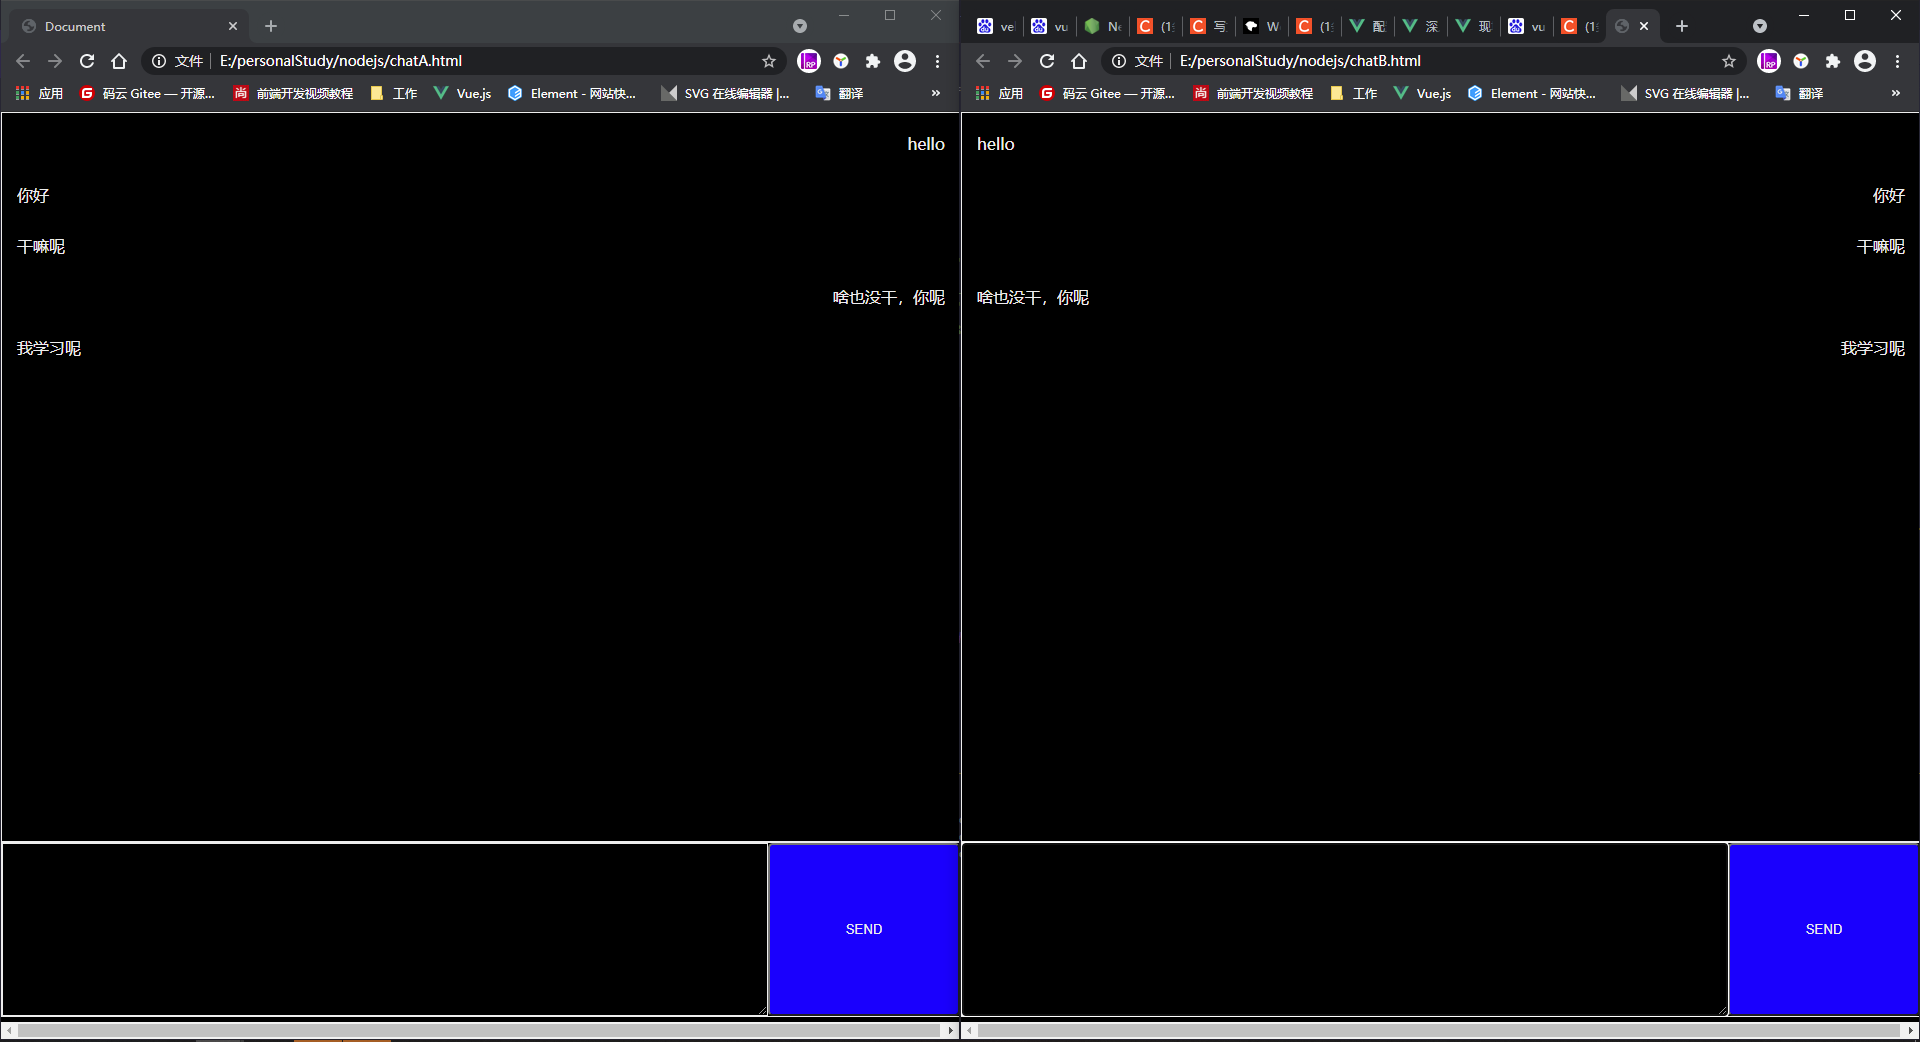Screen dimensions: 1920x1042
Task: Go back in chatB window
Action: coord(983,61)
